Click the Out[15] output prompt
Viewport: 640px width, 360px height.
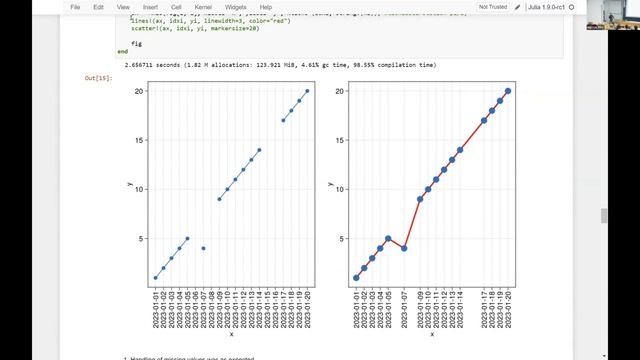pyautogui.click(x=98, y=78)
